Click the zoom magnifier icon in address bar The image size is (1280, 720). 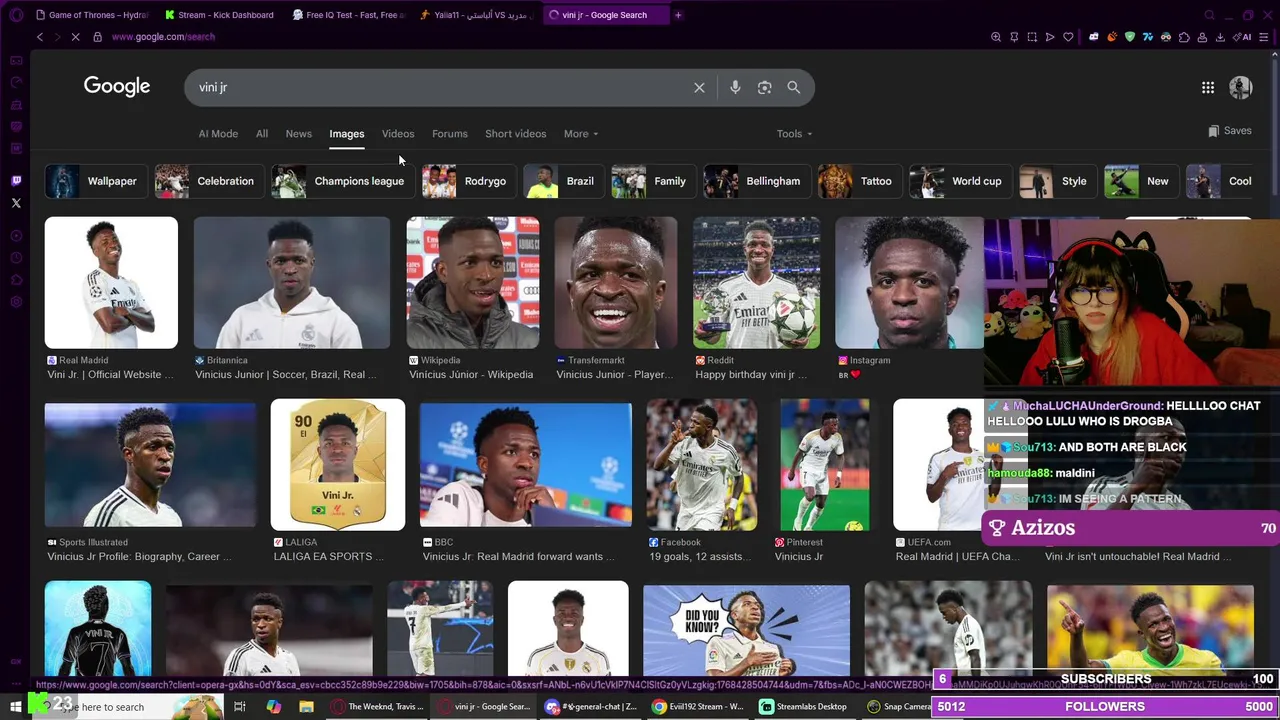[x=996, y=37]
